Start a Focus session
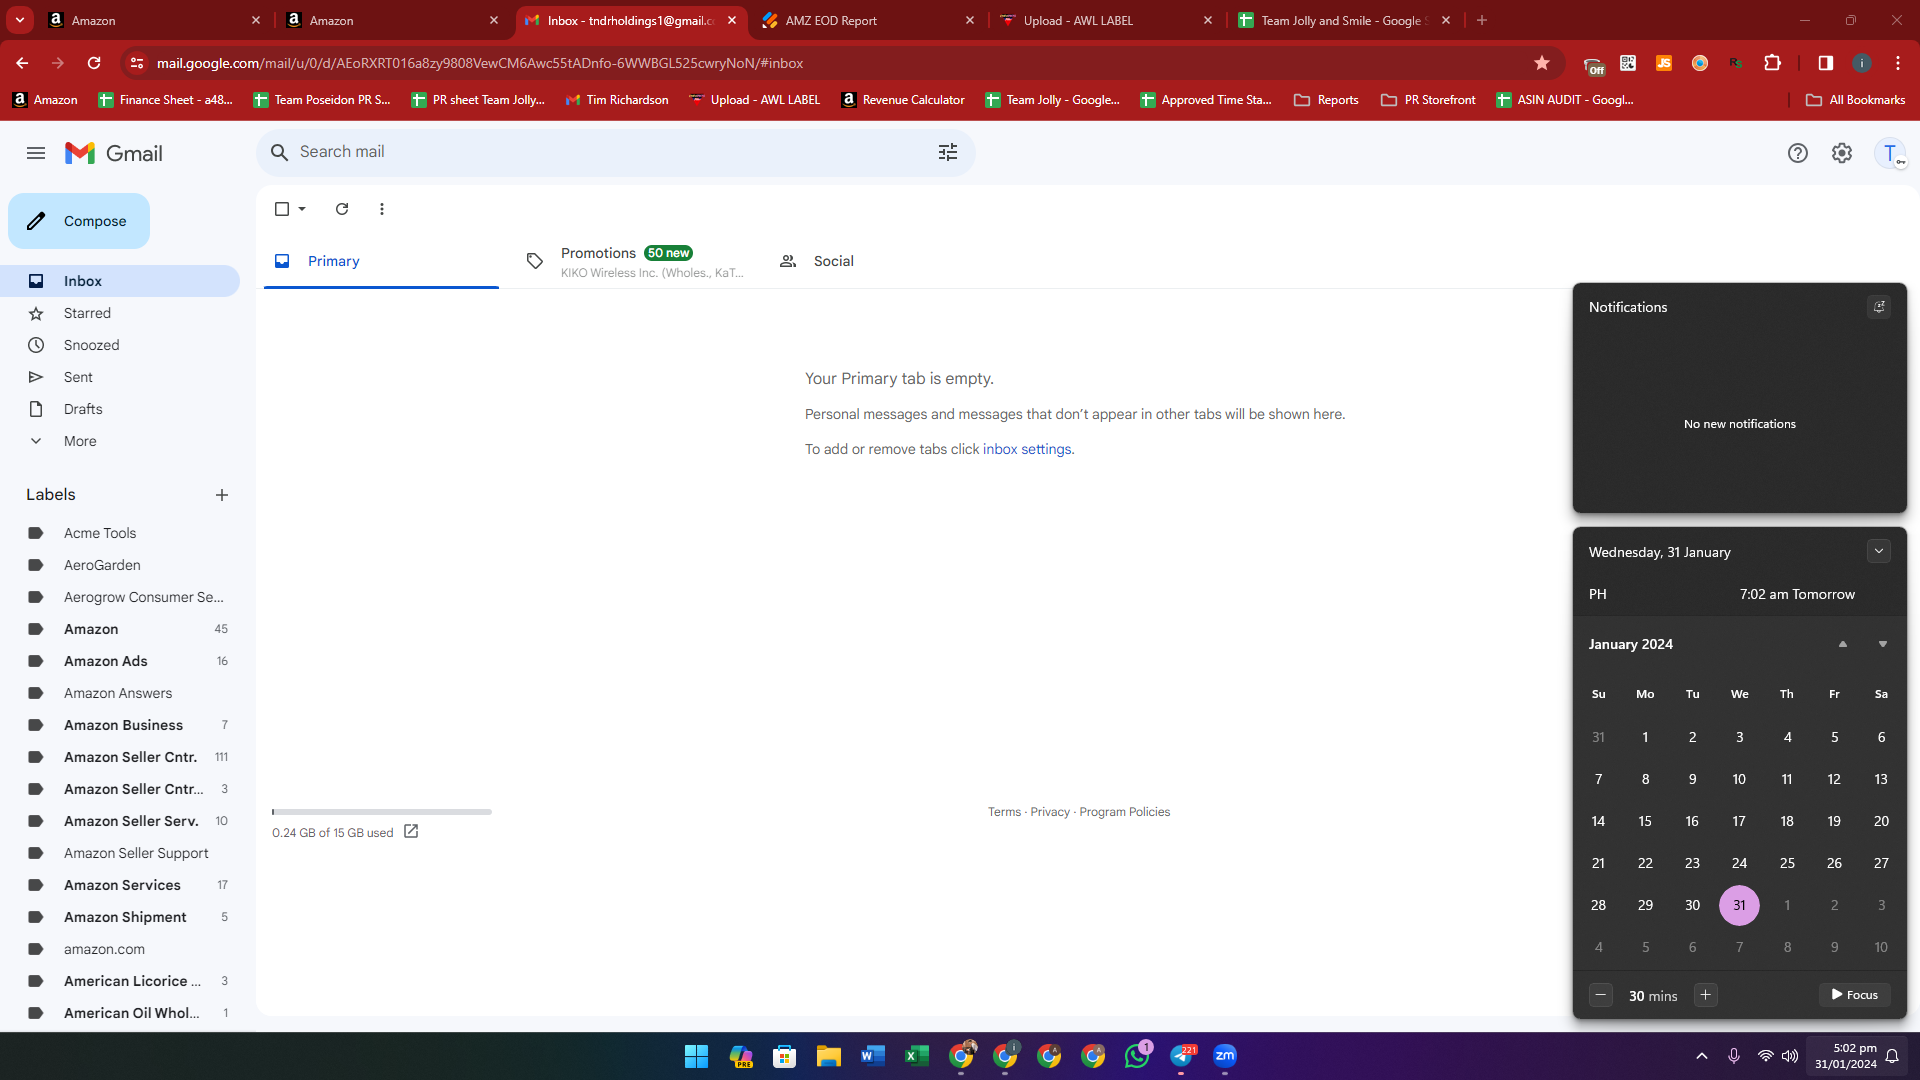This screenshot has height=1080, width=1920. 1855,995
